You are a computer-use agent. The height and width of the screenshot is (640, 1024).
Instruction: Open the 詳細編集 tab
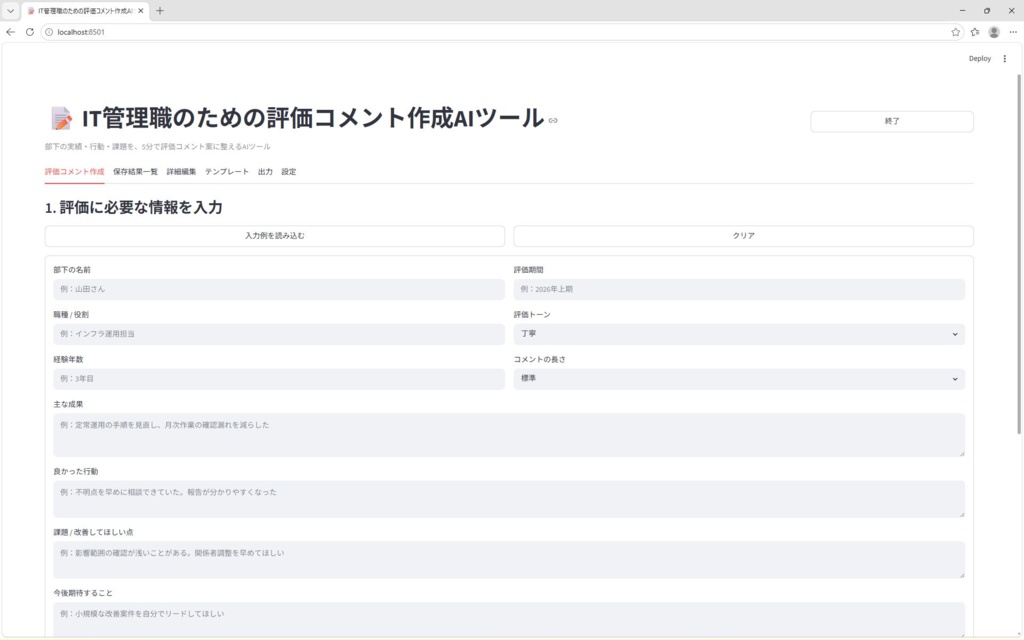coord(181,172)
